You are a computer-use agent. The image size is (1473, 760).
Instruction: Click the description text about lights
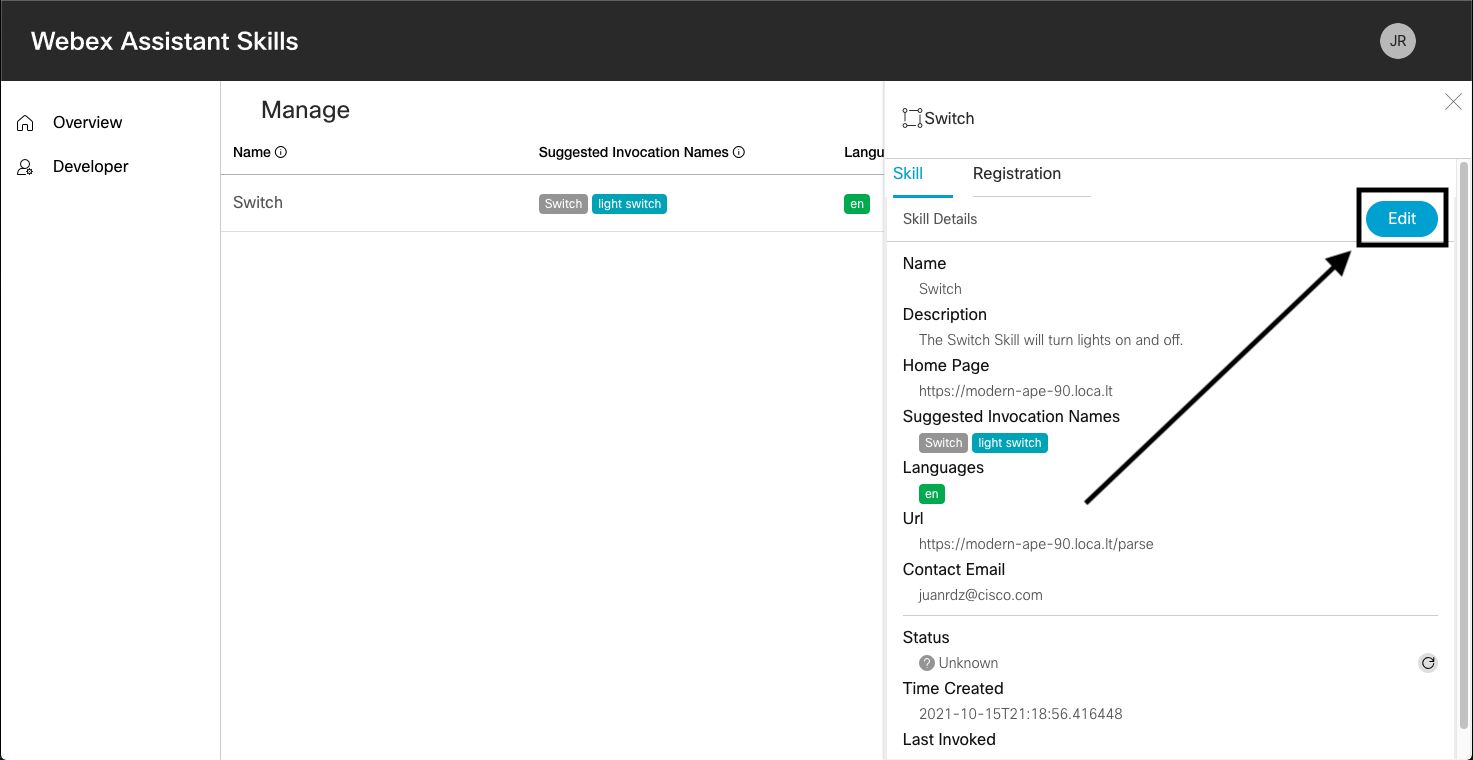click(1051, 340)
